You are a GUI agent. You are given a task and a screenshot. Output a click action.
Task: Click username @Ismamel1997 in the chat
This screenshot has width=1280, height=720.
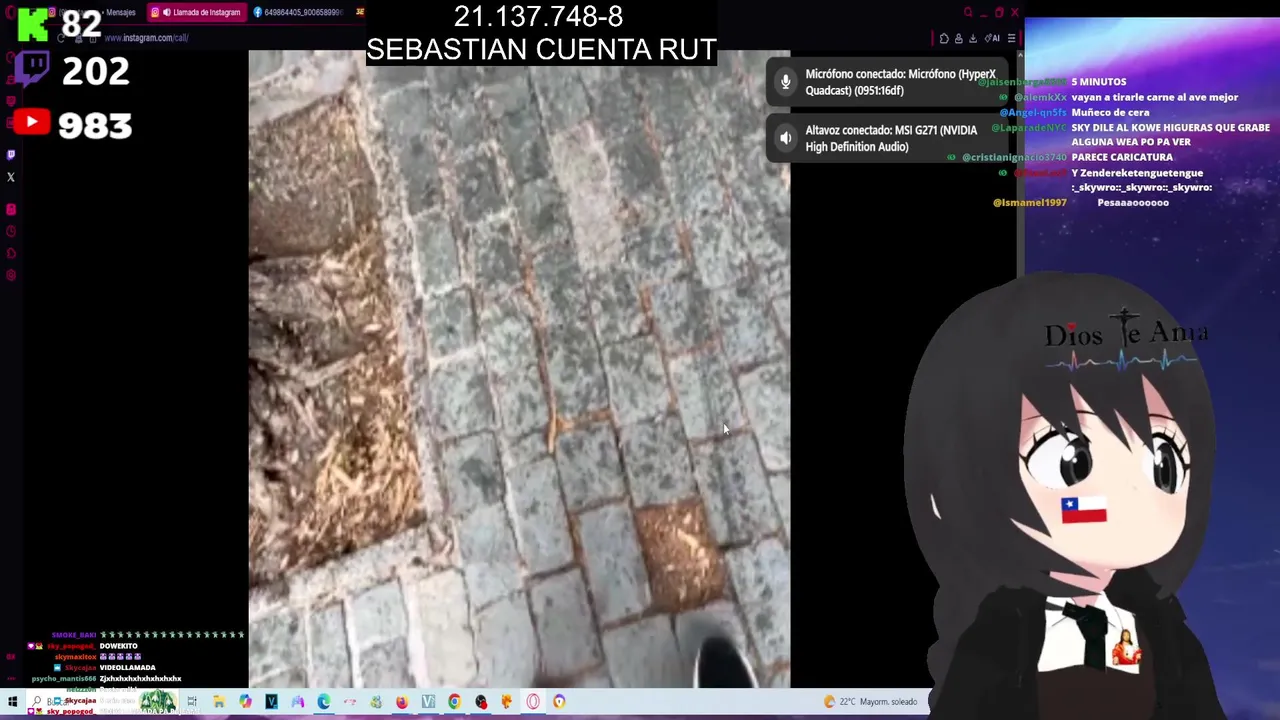1029,203
